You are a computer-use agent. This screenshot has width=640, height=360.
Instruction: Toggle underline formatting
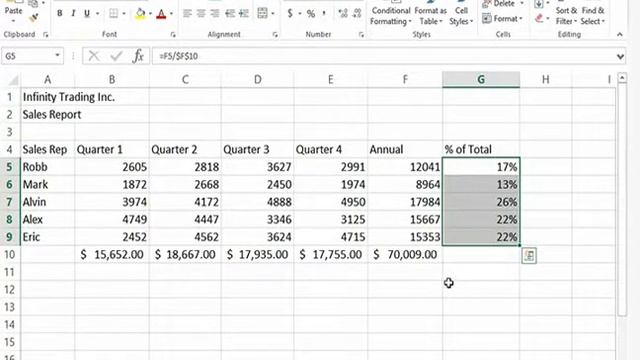tap(87, 13)
